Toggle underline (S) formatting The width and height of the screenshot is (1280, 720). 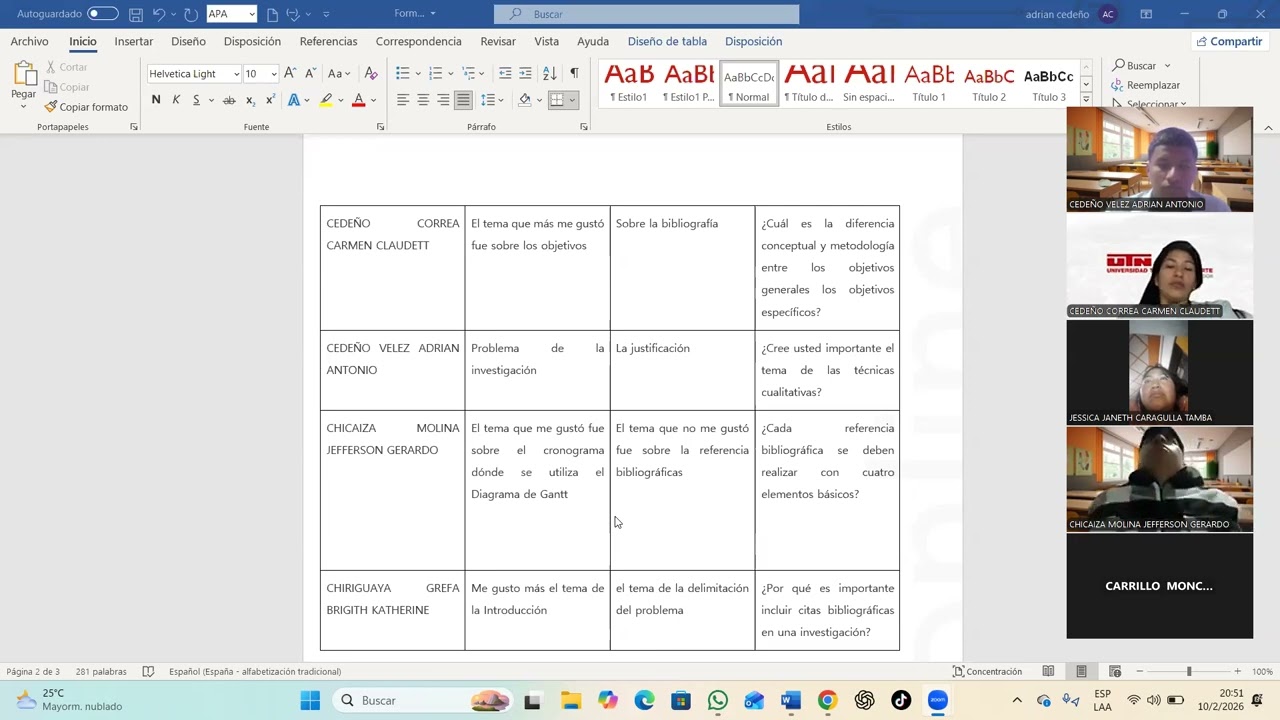click(196, 100)
